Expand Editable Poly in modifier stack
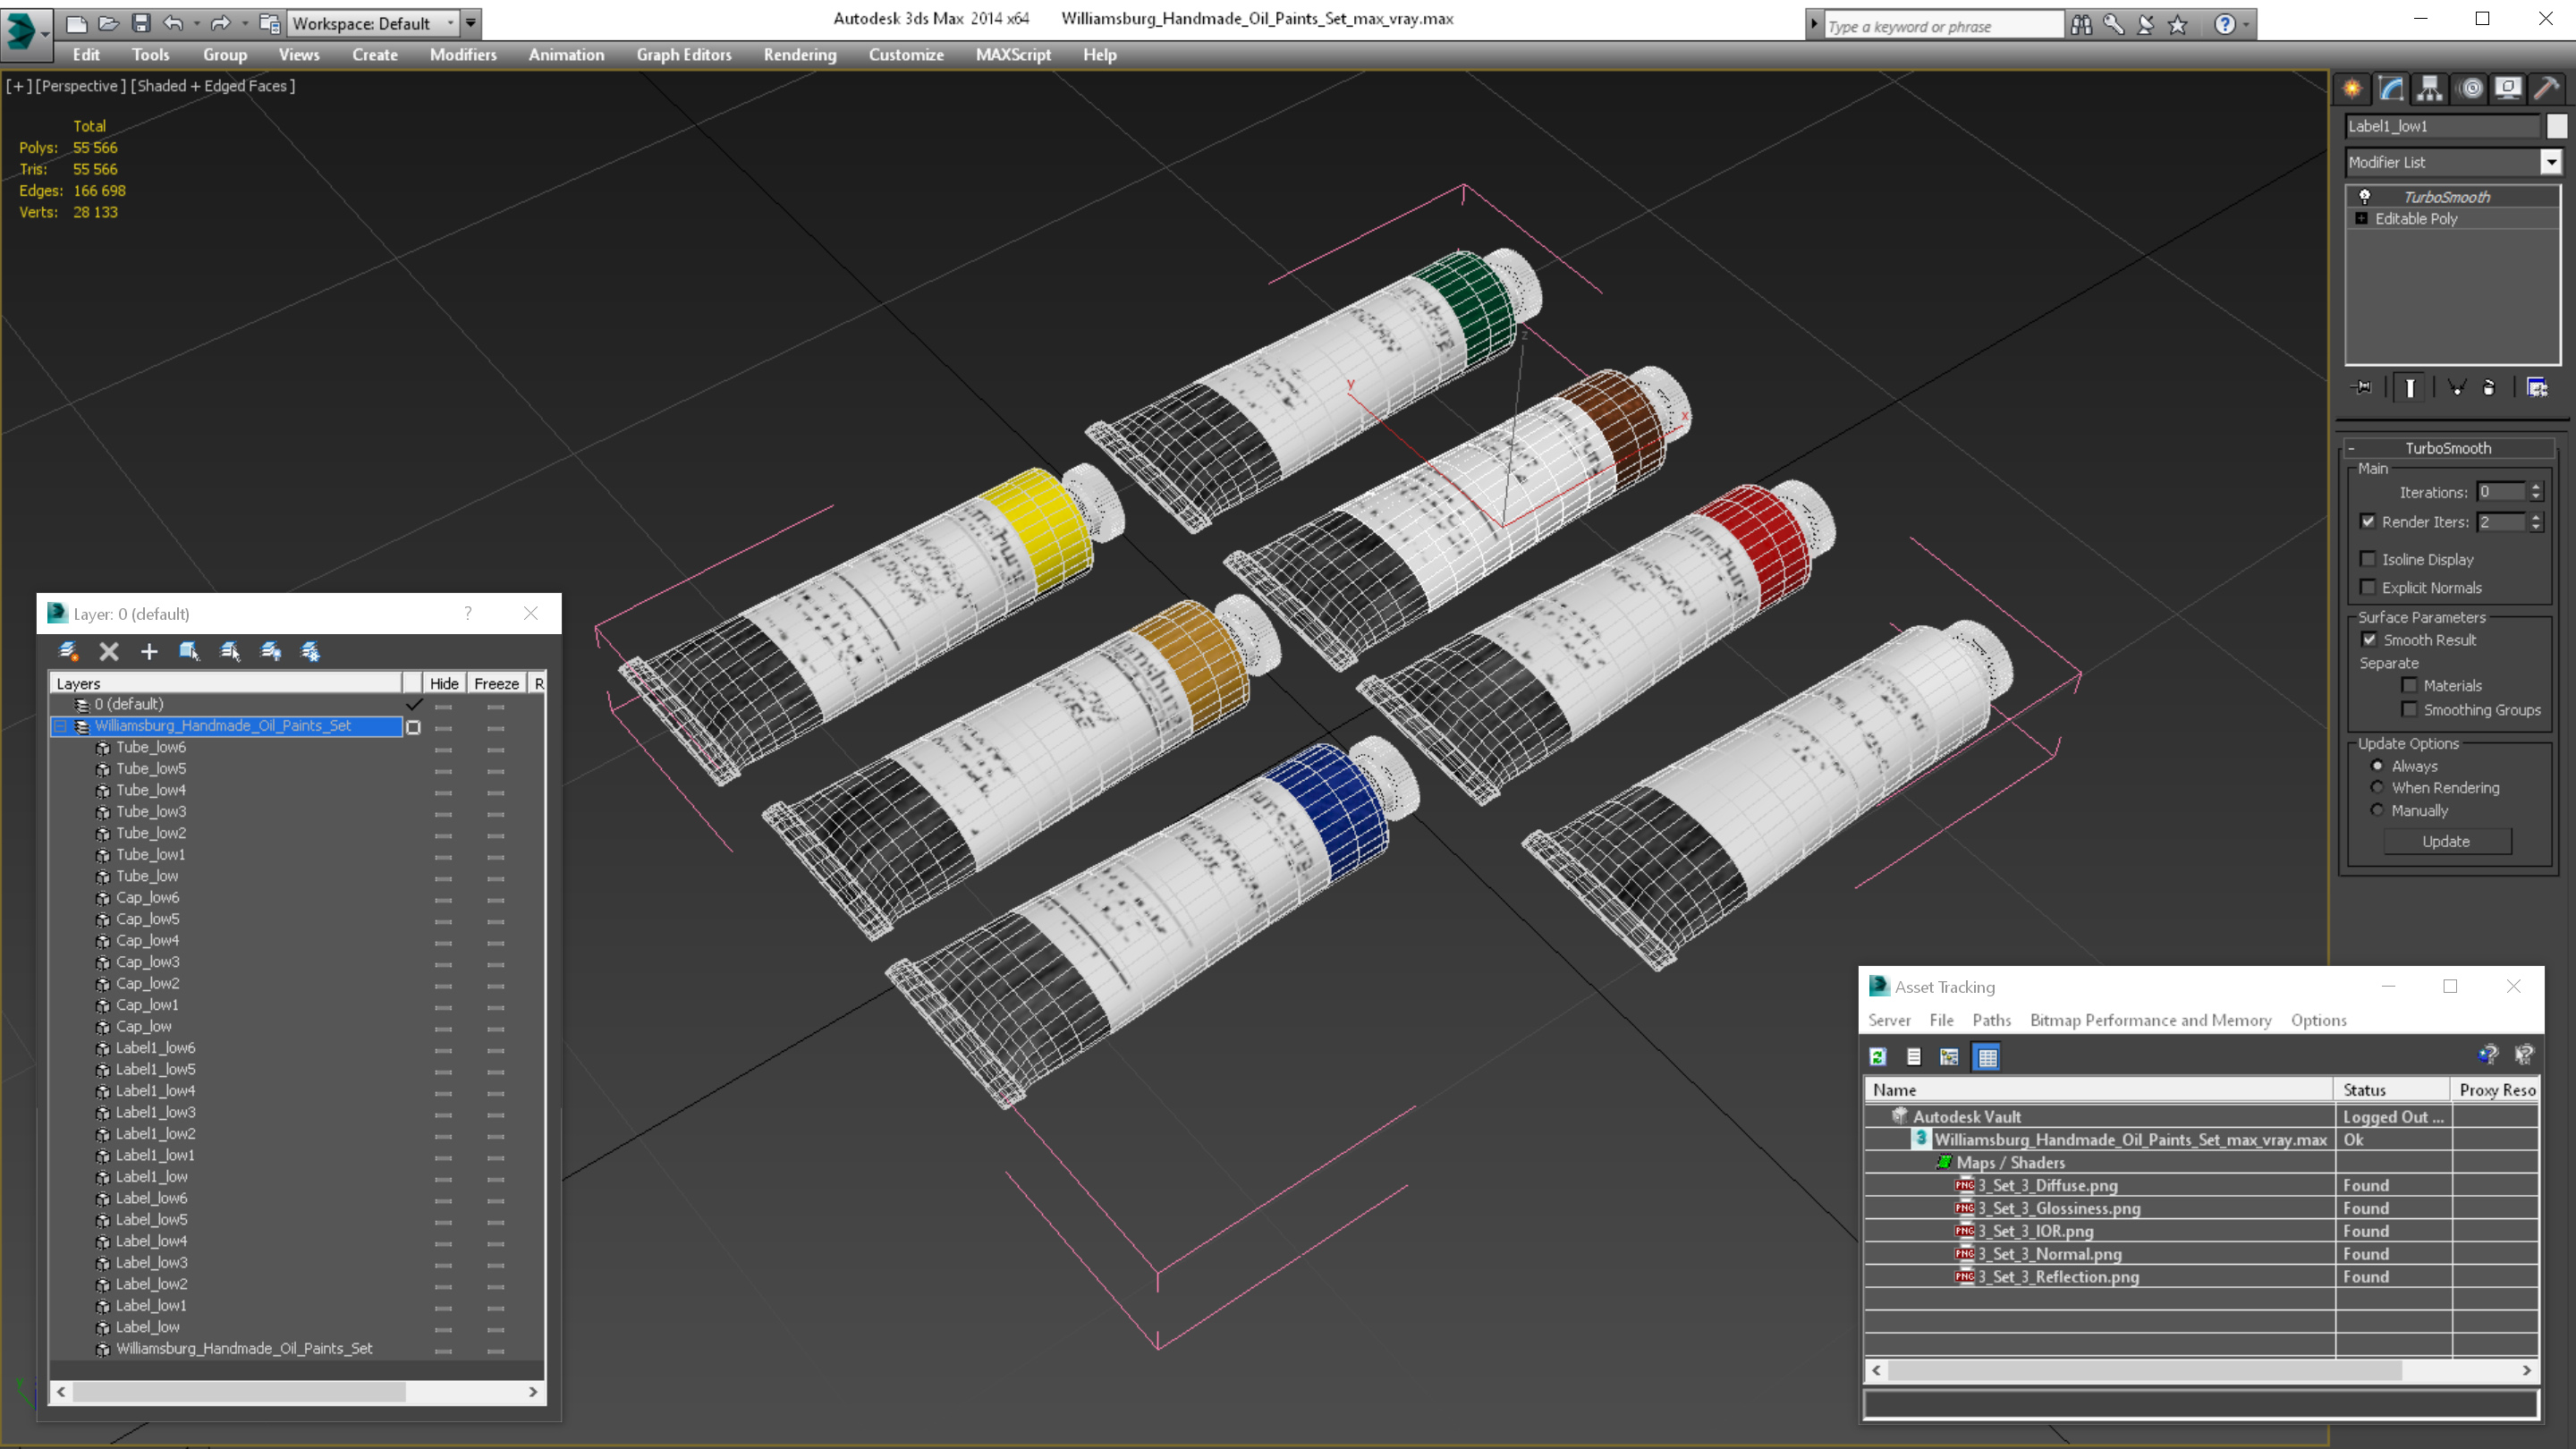The width and height of the screenshot is (2576, 1449). [2362, 218]
